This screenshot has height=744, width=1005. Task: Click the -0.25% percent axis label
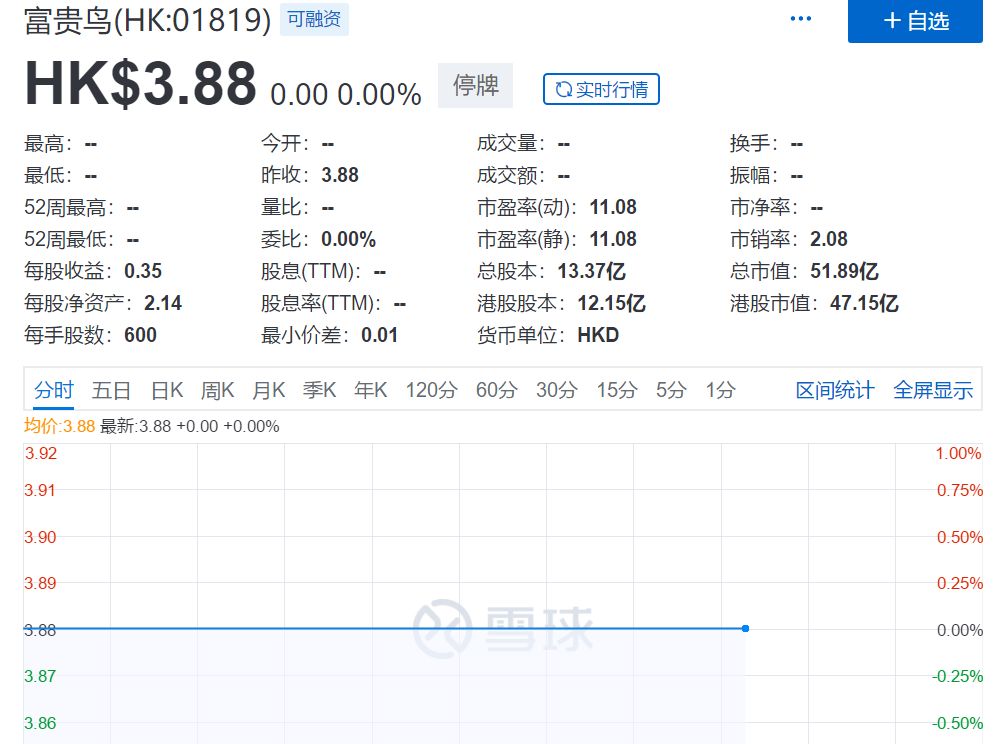pyautogui.click(x=957, y=677)
